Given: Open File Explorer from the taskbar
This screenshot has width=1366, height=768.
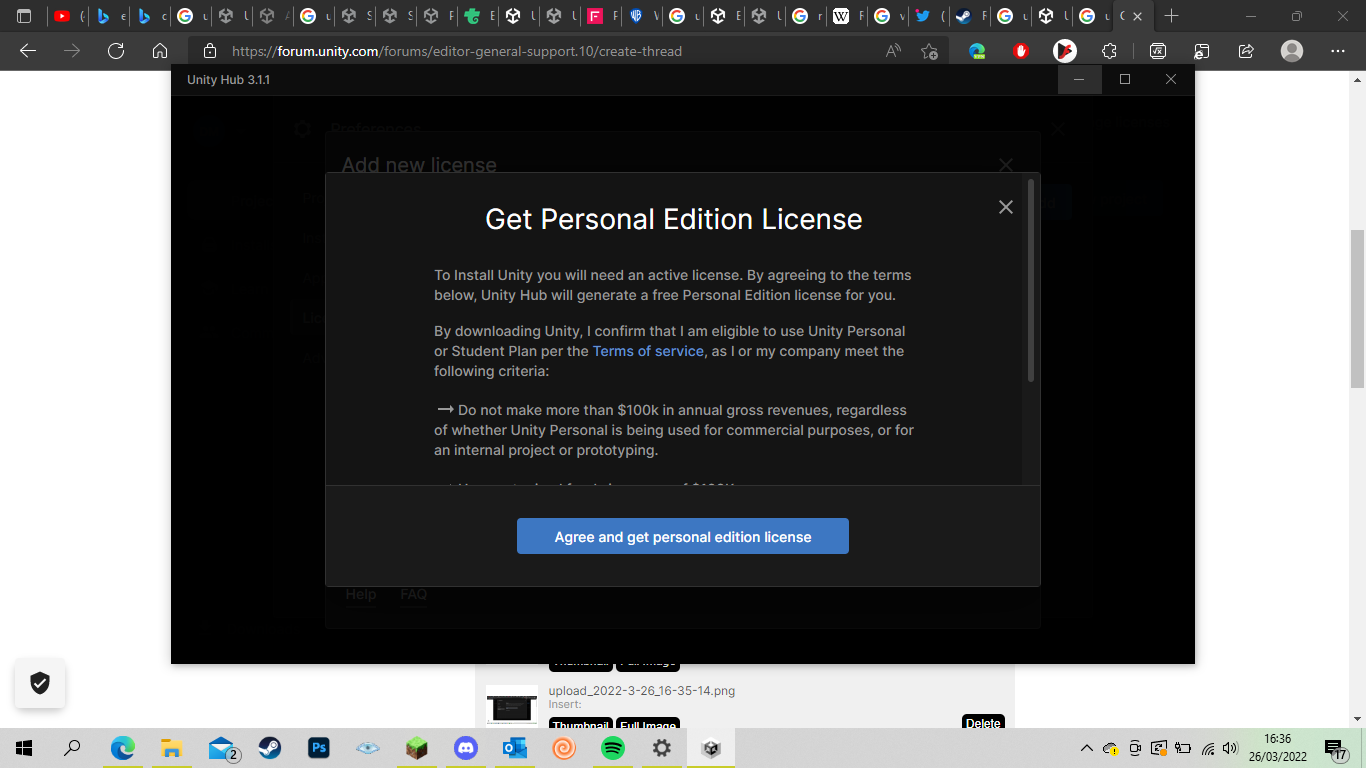Looking at the screenshot, I should tap(172, 748).
